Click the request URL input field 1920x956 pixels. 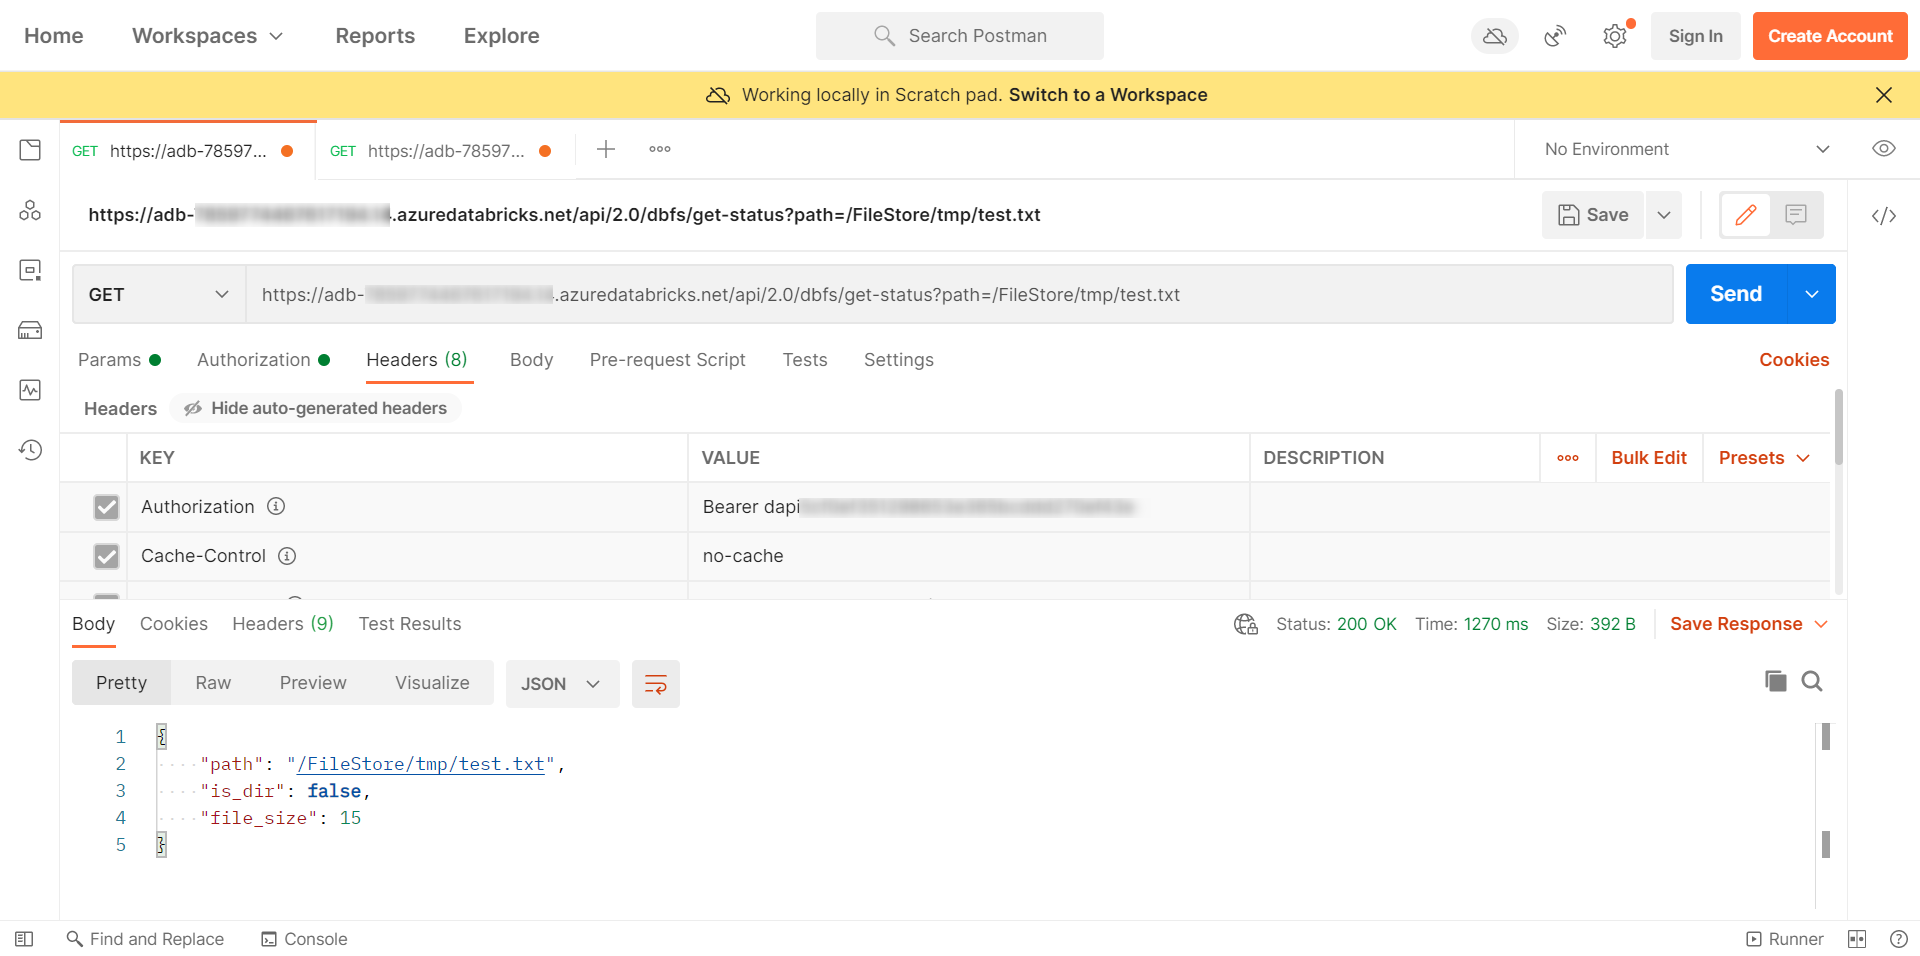coord(960,294)
